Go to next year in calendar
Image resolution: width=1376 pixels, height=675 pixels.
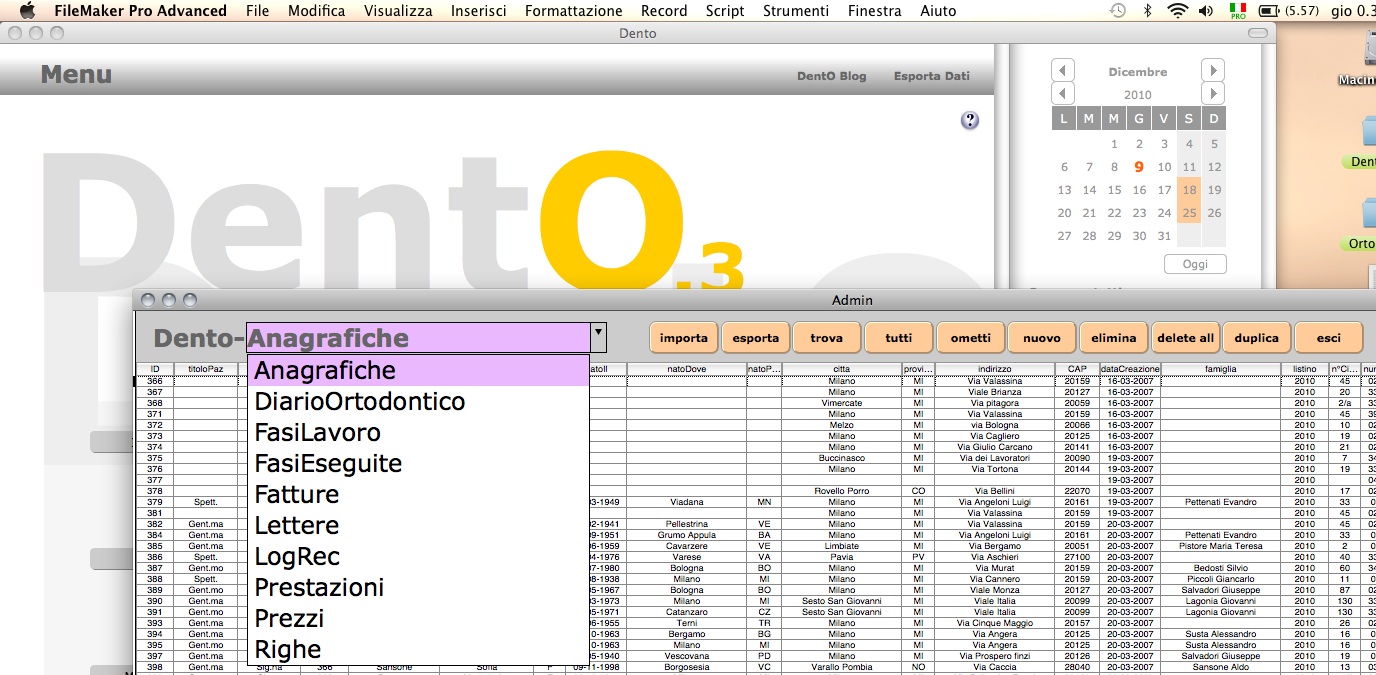pyautogui.click(x=1213, y=94)
